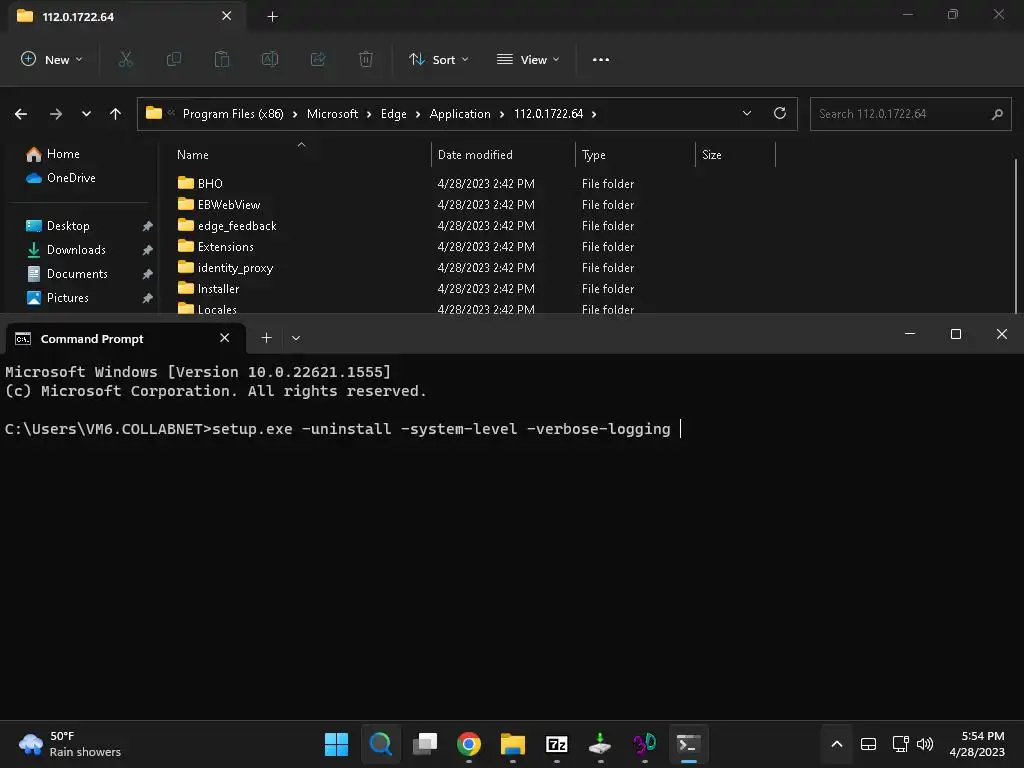Open the network status tray icon
Screen dimensions: 1024x768
(x=901, y=744)
